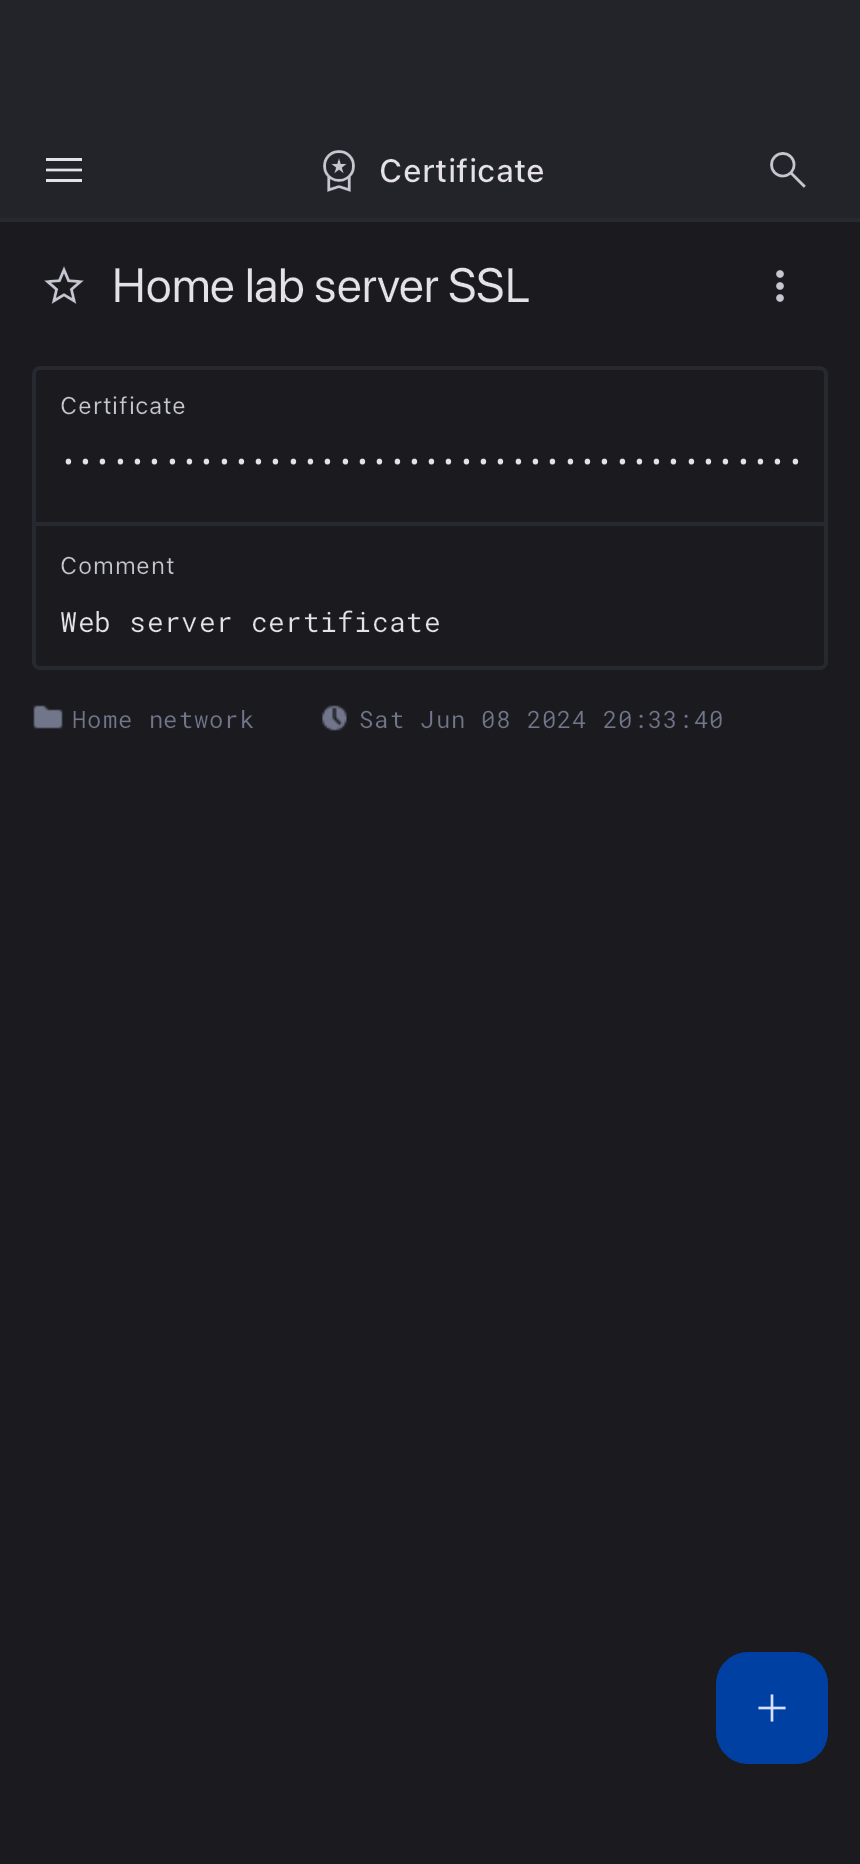This screenshot has width=860, height=1864.
Task: Click the "Comment" field label
Action: point(118,566)
